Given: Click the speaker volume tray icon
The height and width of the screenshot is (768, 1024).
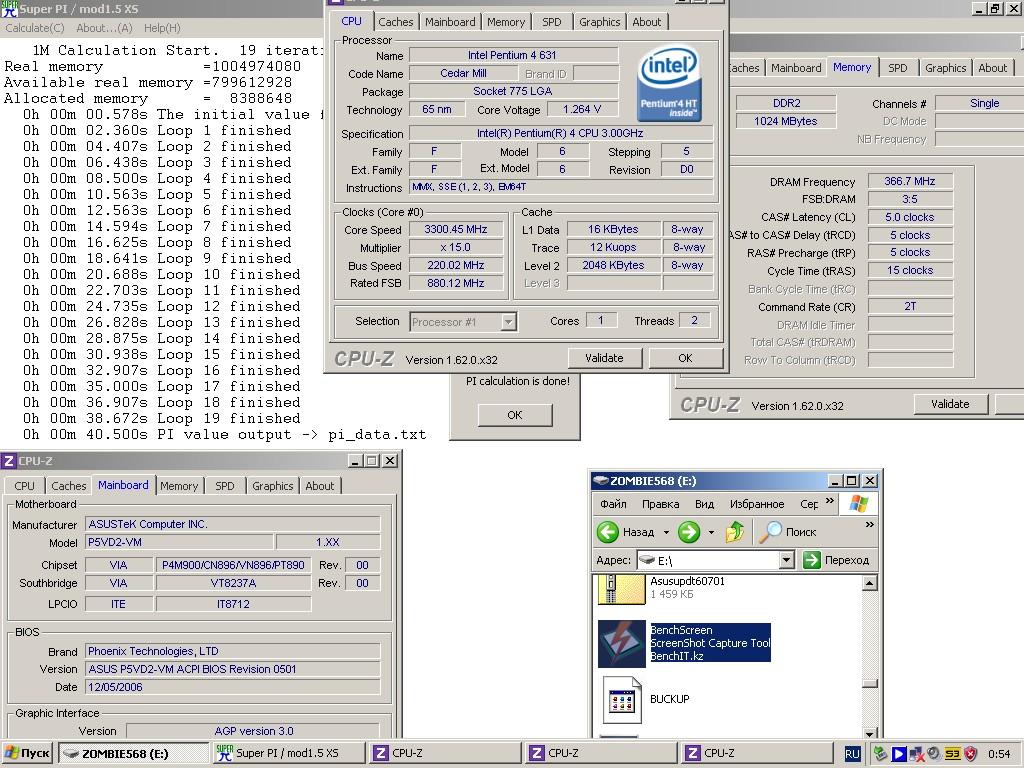Looking at the screenshot, I should [x=934, y=754].
